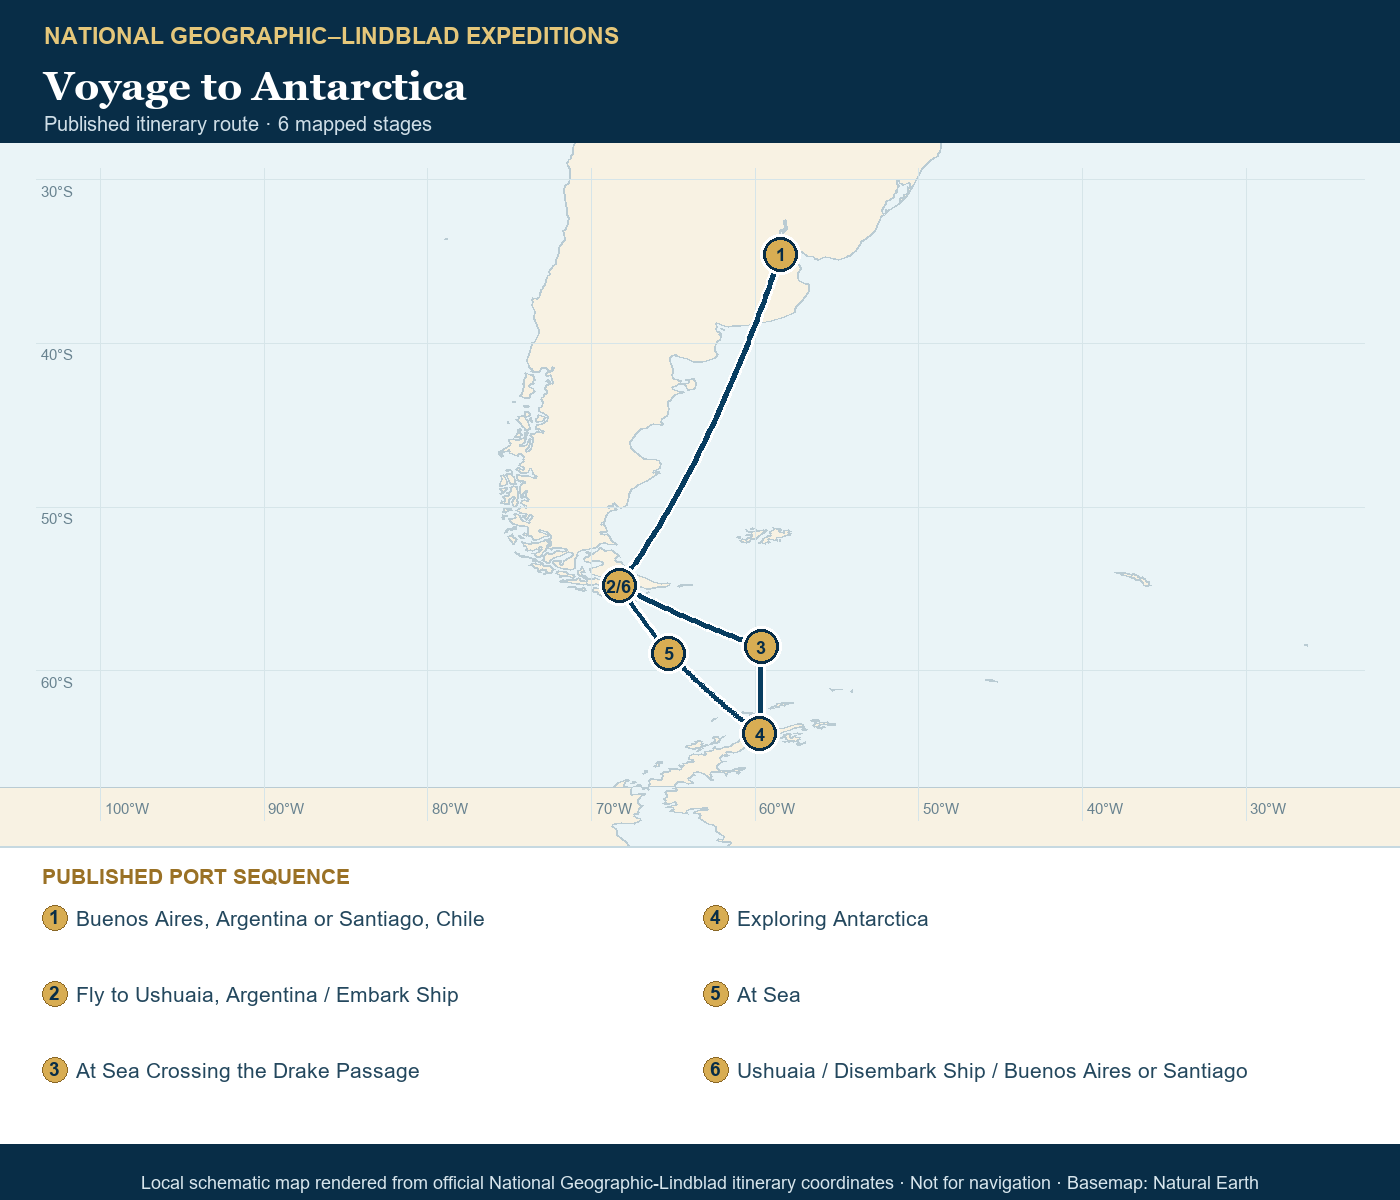
Task: Select 'Ushuaia / Disembark Ship / Buenos Aires or Santiago'
Action: (992, 1071)
